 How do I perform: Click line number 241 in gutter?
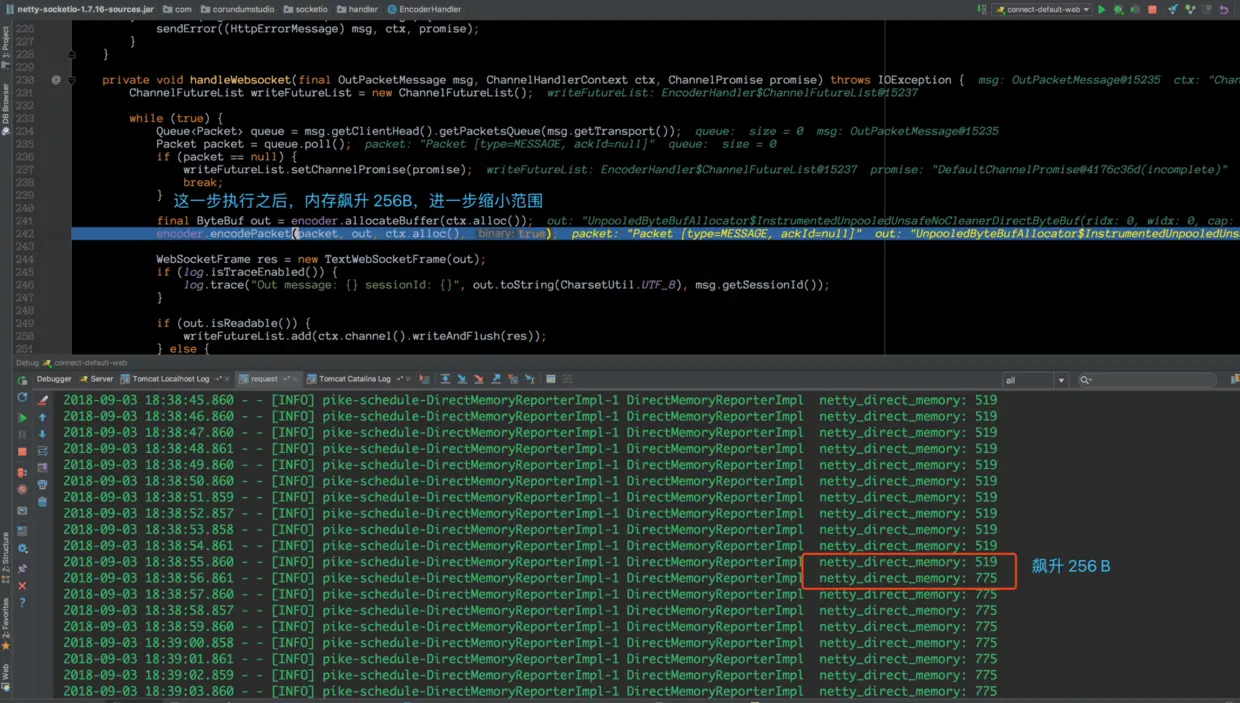(x=25, y=221)
